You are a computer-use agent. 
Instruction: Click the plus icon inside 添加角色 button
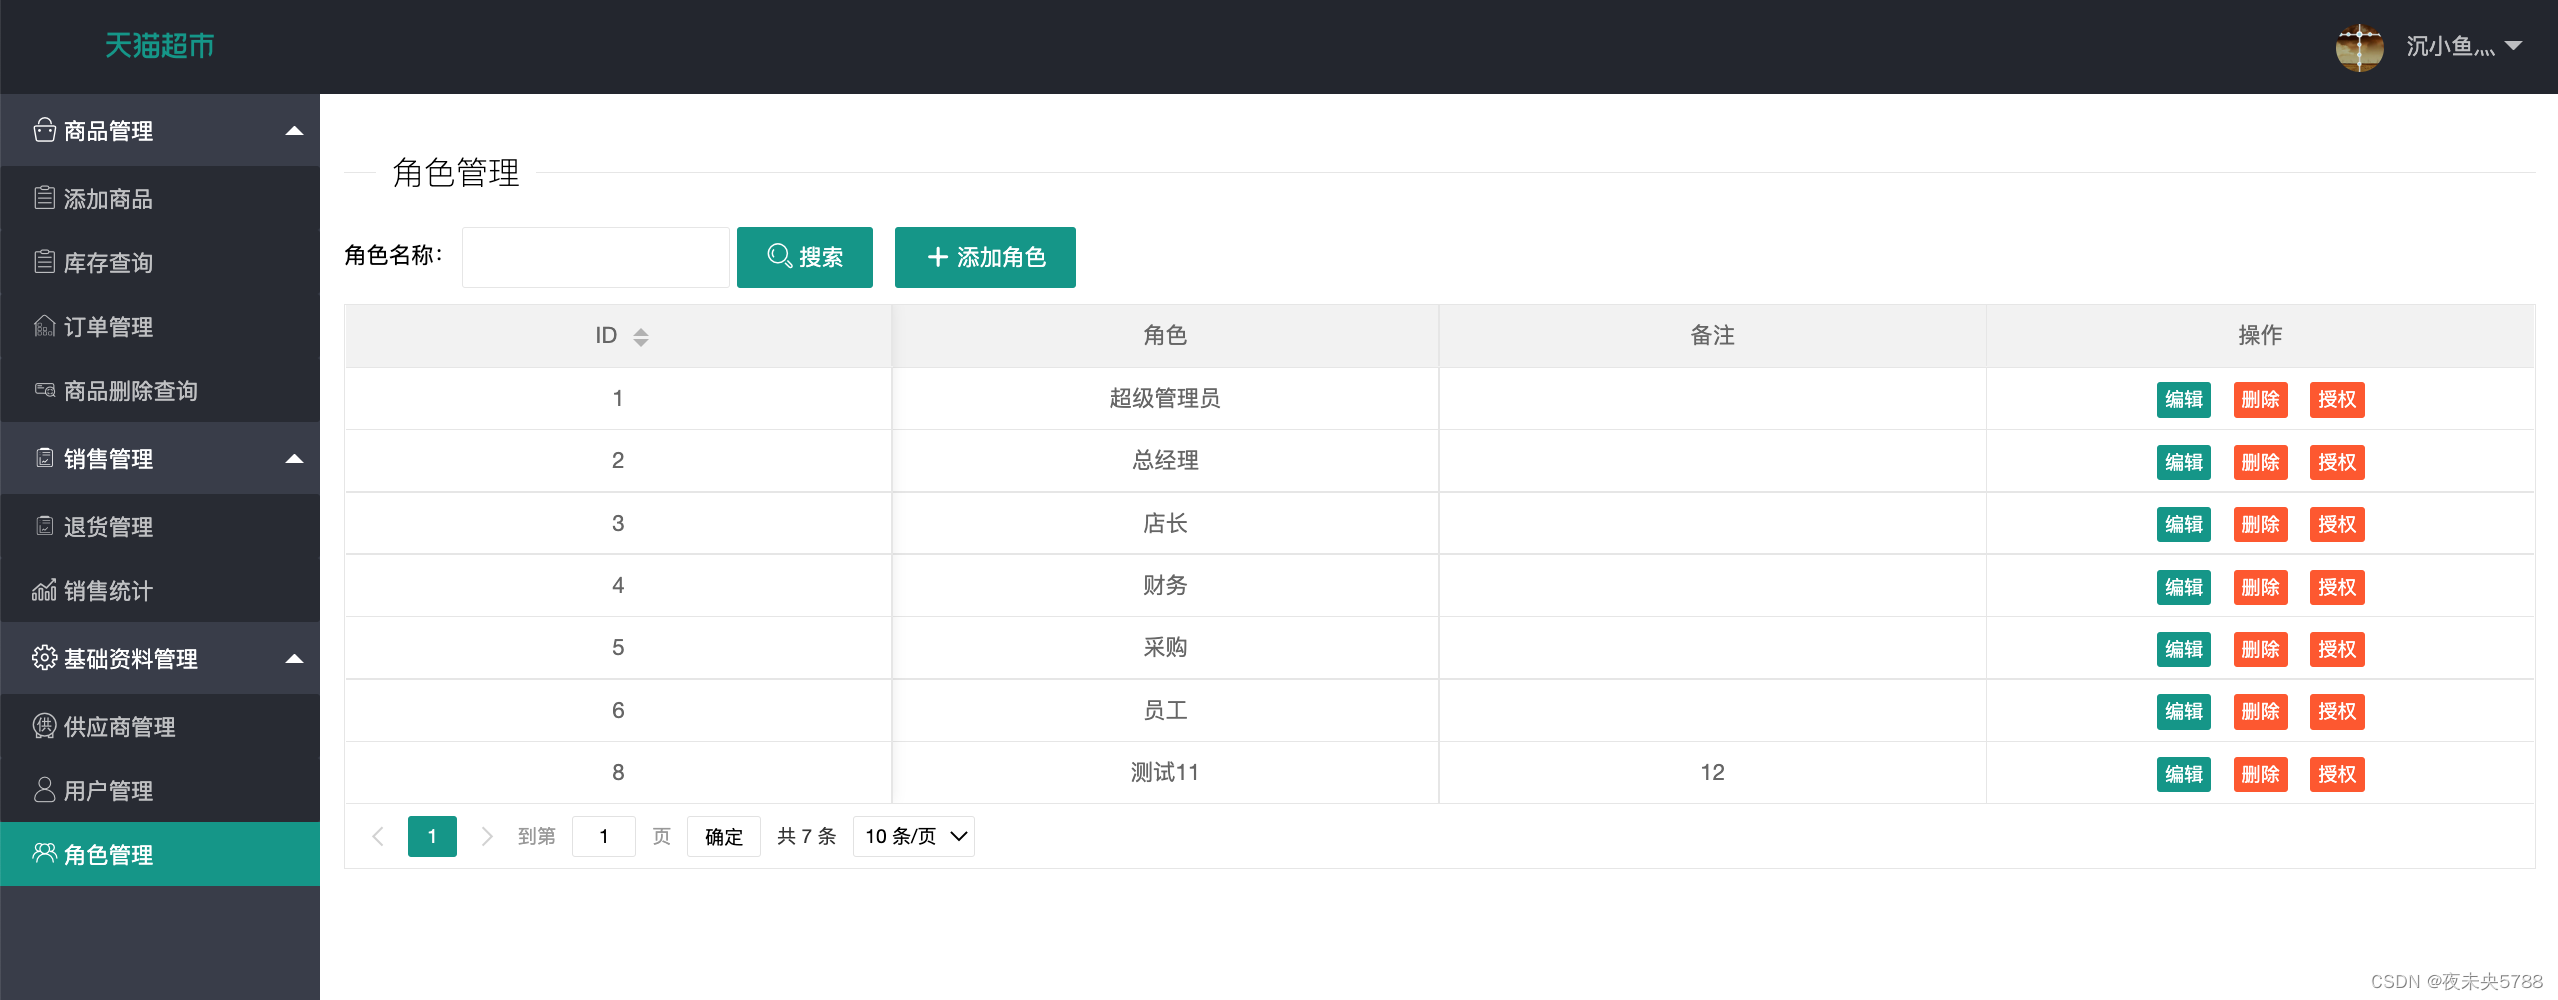click(x=936, y=257)
